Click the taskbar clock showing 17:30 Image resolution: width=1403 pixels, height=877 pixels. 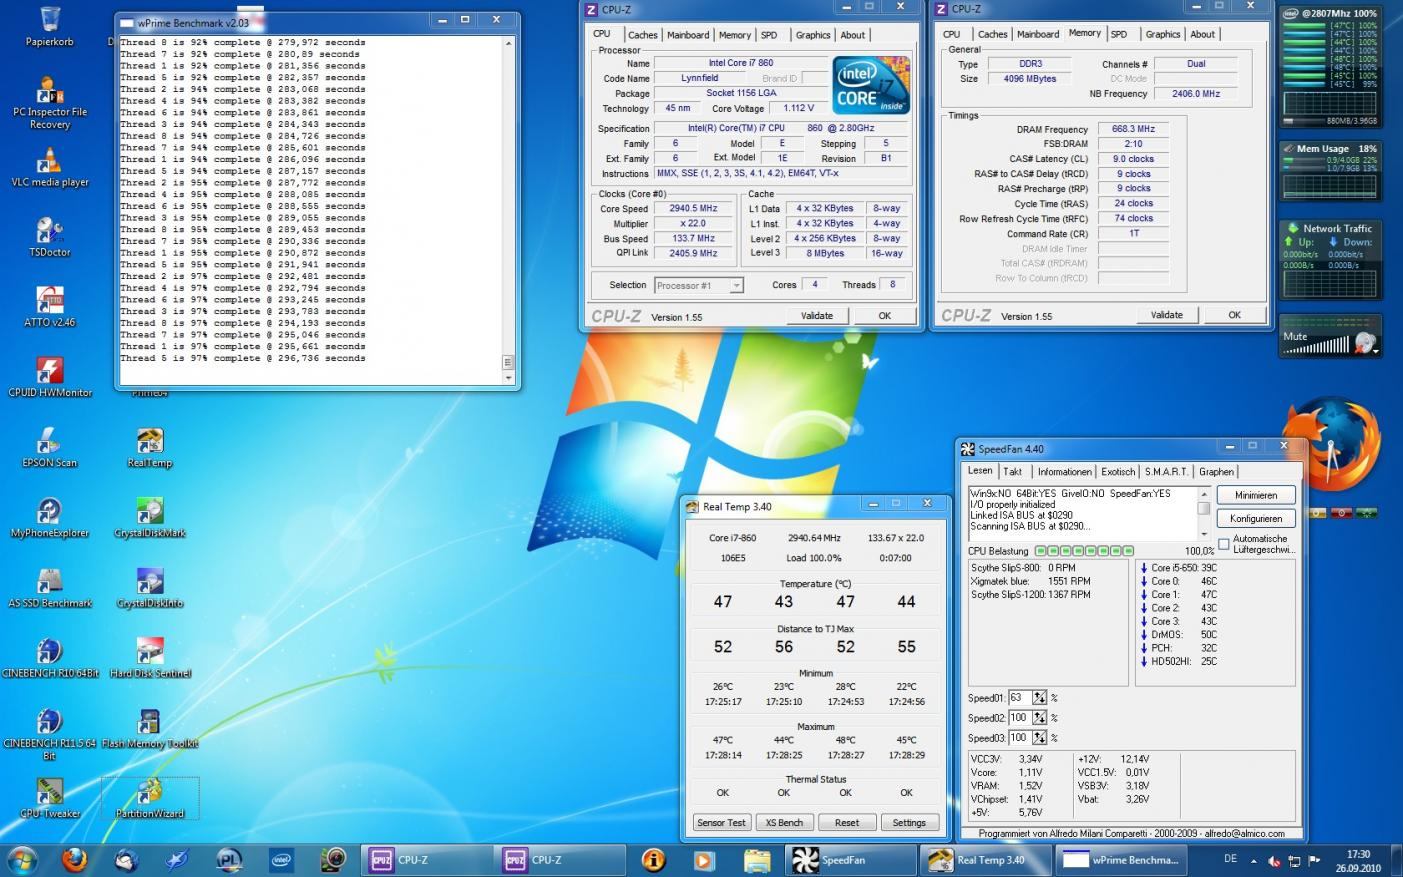click(1358, 860)
